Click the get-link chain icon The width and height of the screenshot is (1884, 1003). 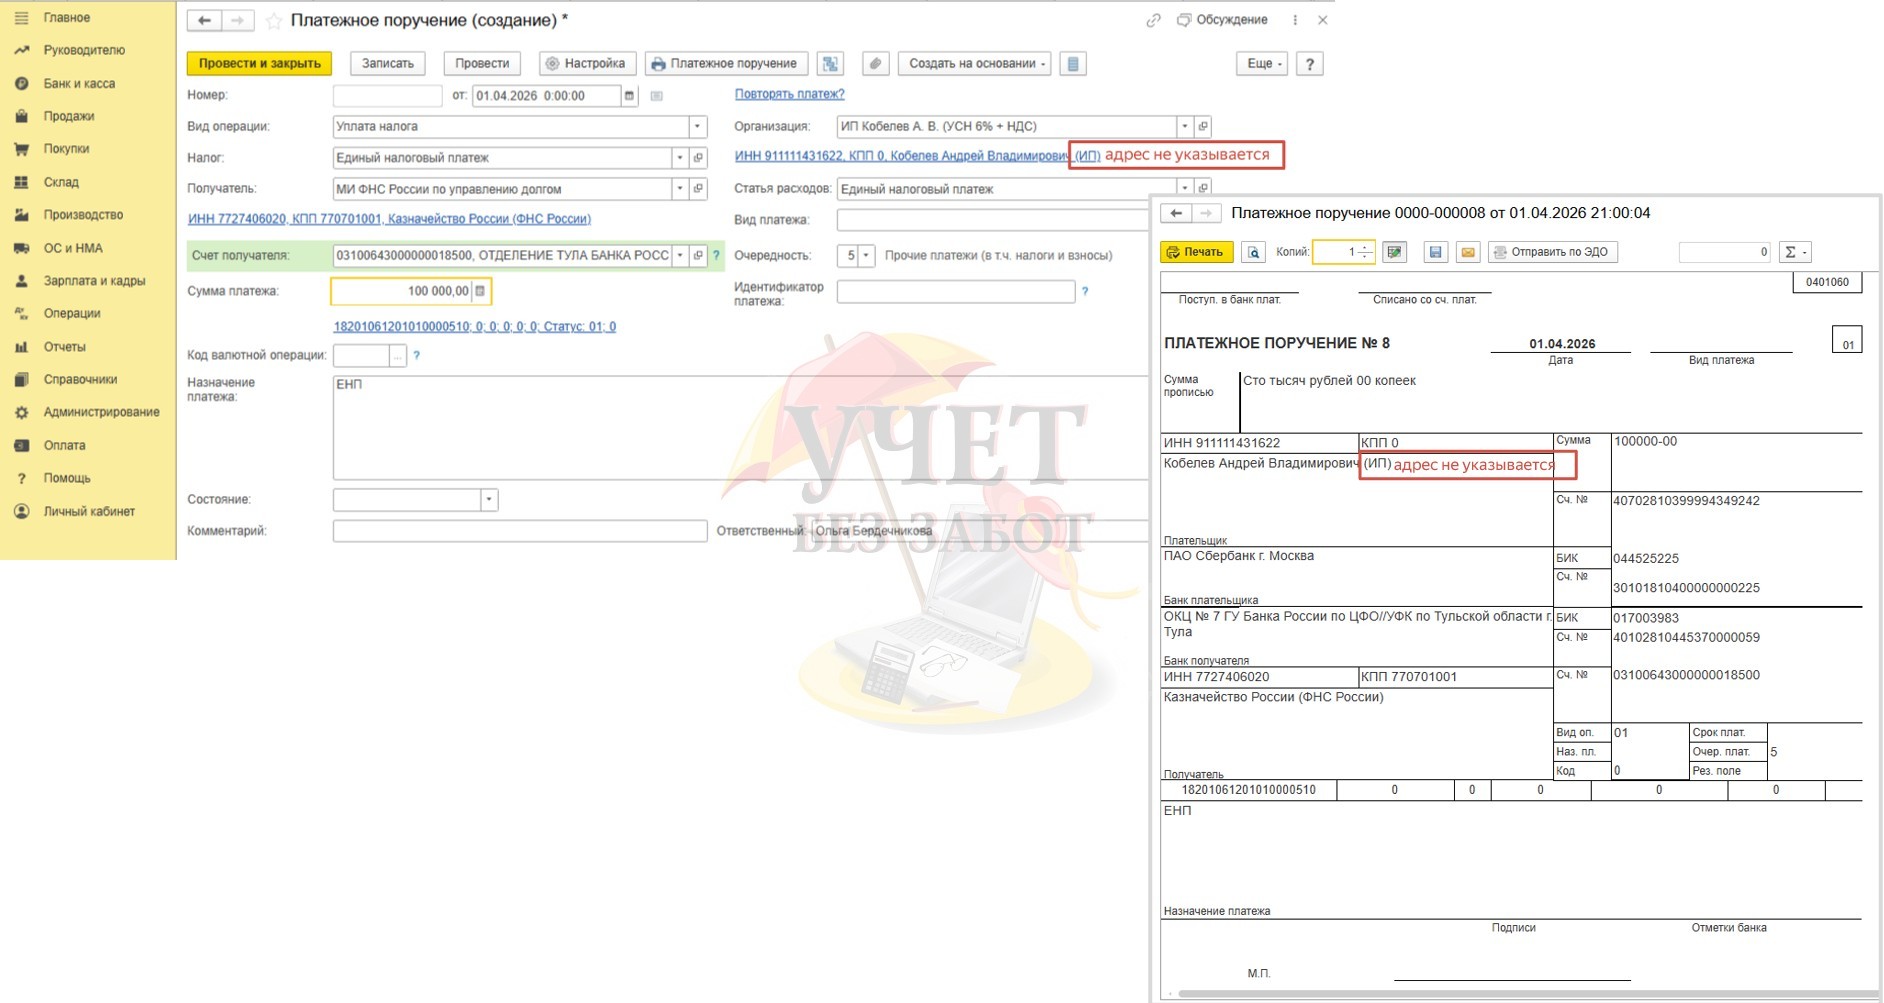click(1153, 20)
